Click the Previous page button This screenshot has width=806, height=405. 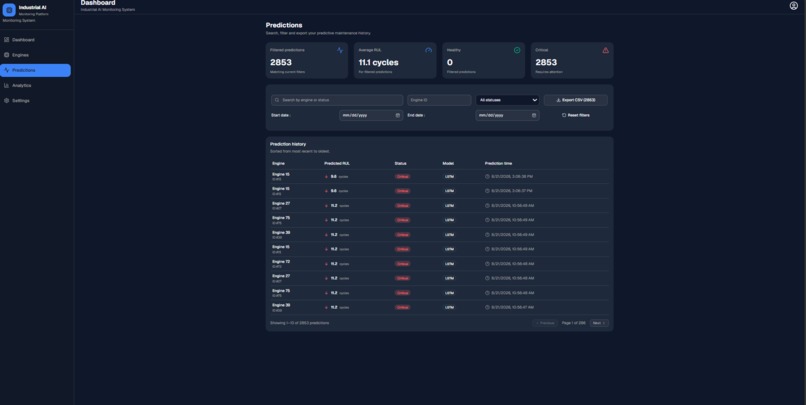coord(545,323)
